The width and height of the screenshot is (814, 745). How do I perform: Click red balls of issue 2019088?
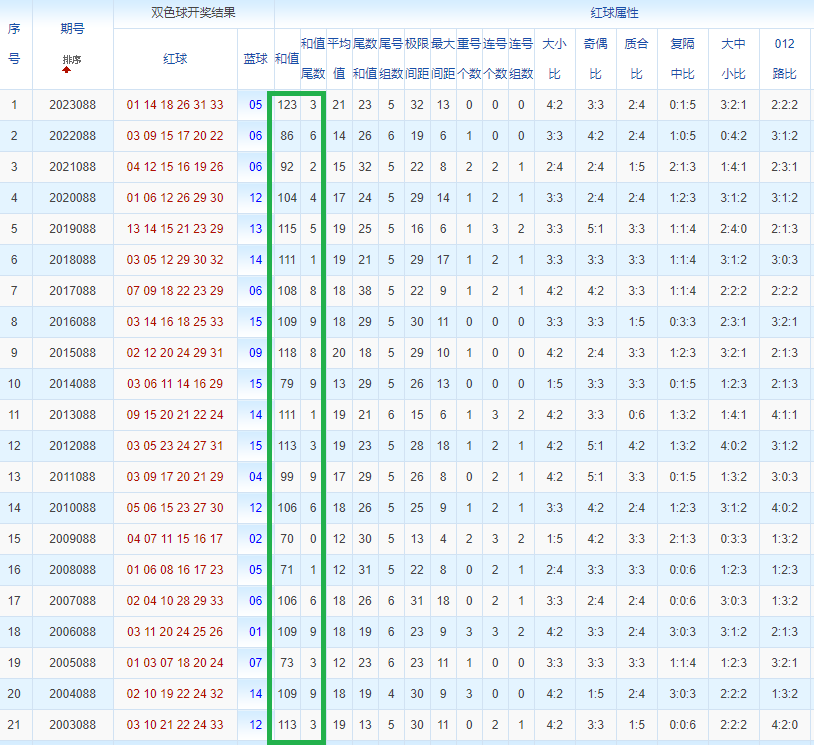[x=175, y=229]
